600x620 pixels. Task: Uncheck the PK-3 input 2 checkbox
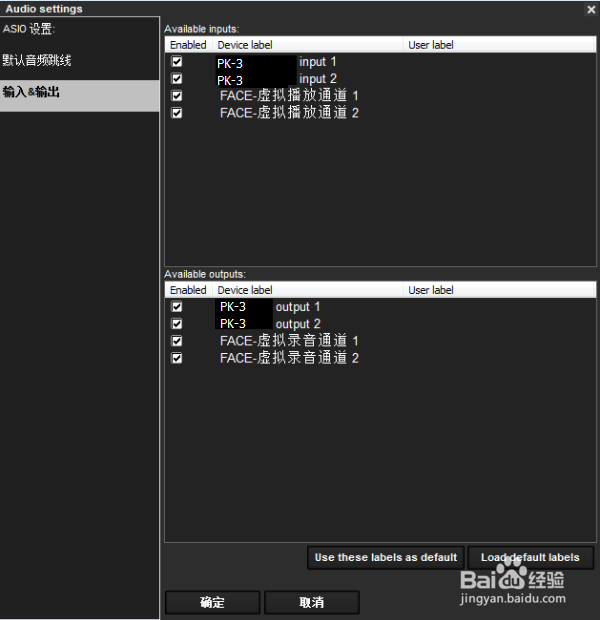[177, 78]
